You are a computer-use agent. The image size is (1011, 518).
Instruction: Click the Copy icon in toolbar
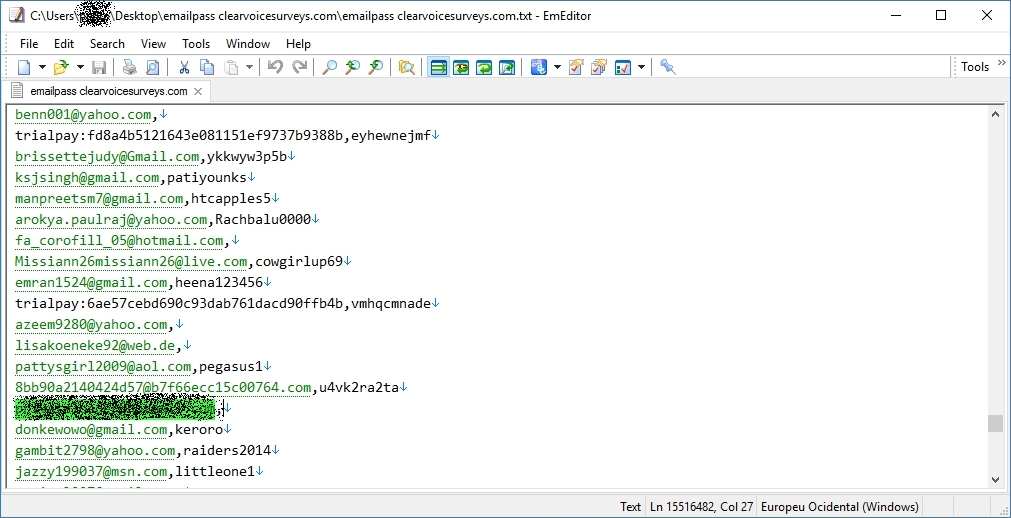tap(207, 67)
